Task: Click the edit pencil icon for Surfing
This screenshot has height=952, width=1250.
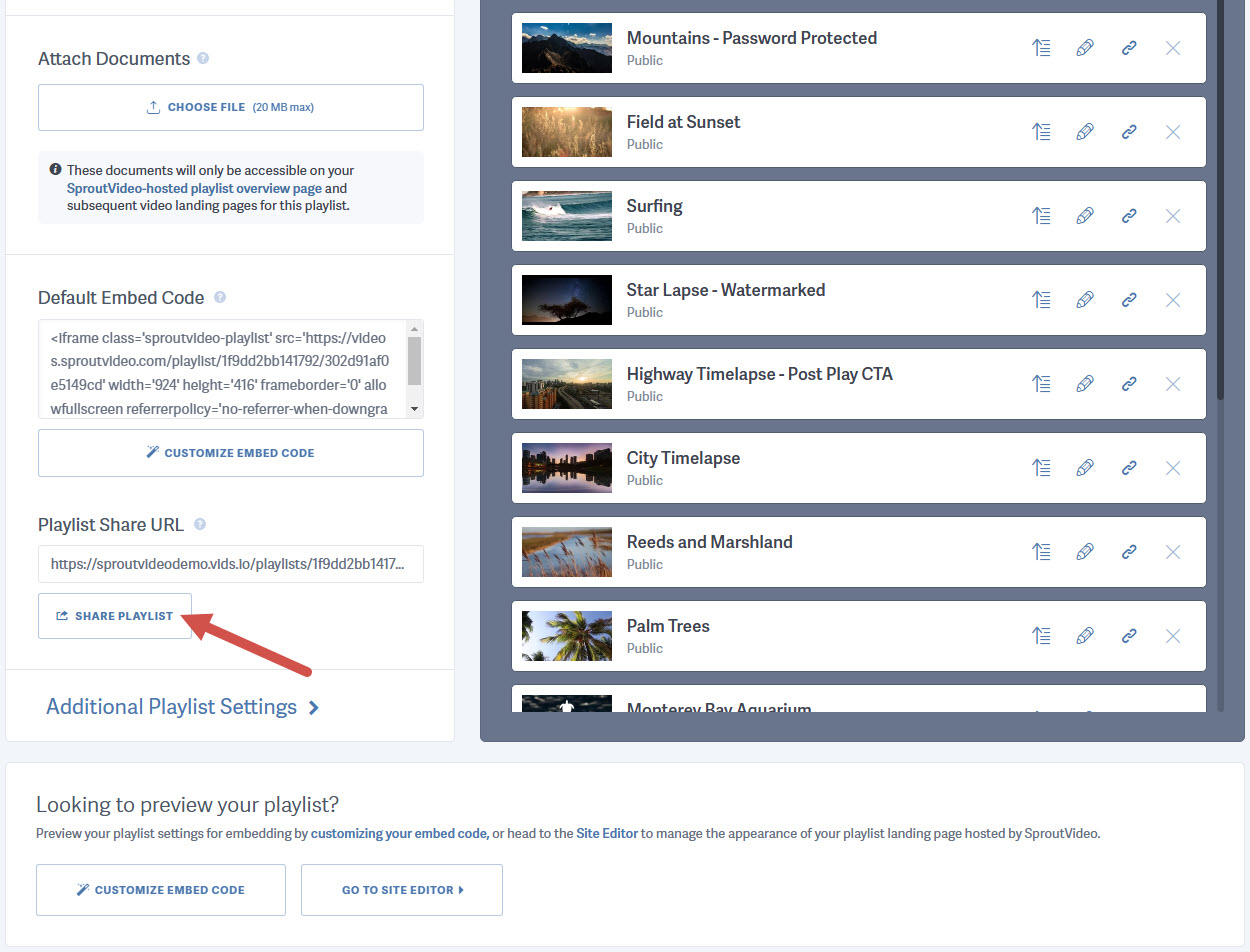Action: (1085, 216)
